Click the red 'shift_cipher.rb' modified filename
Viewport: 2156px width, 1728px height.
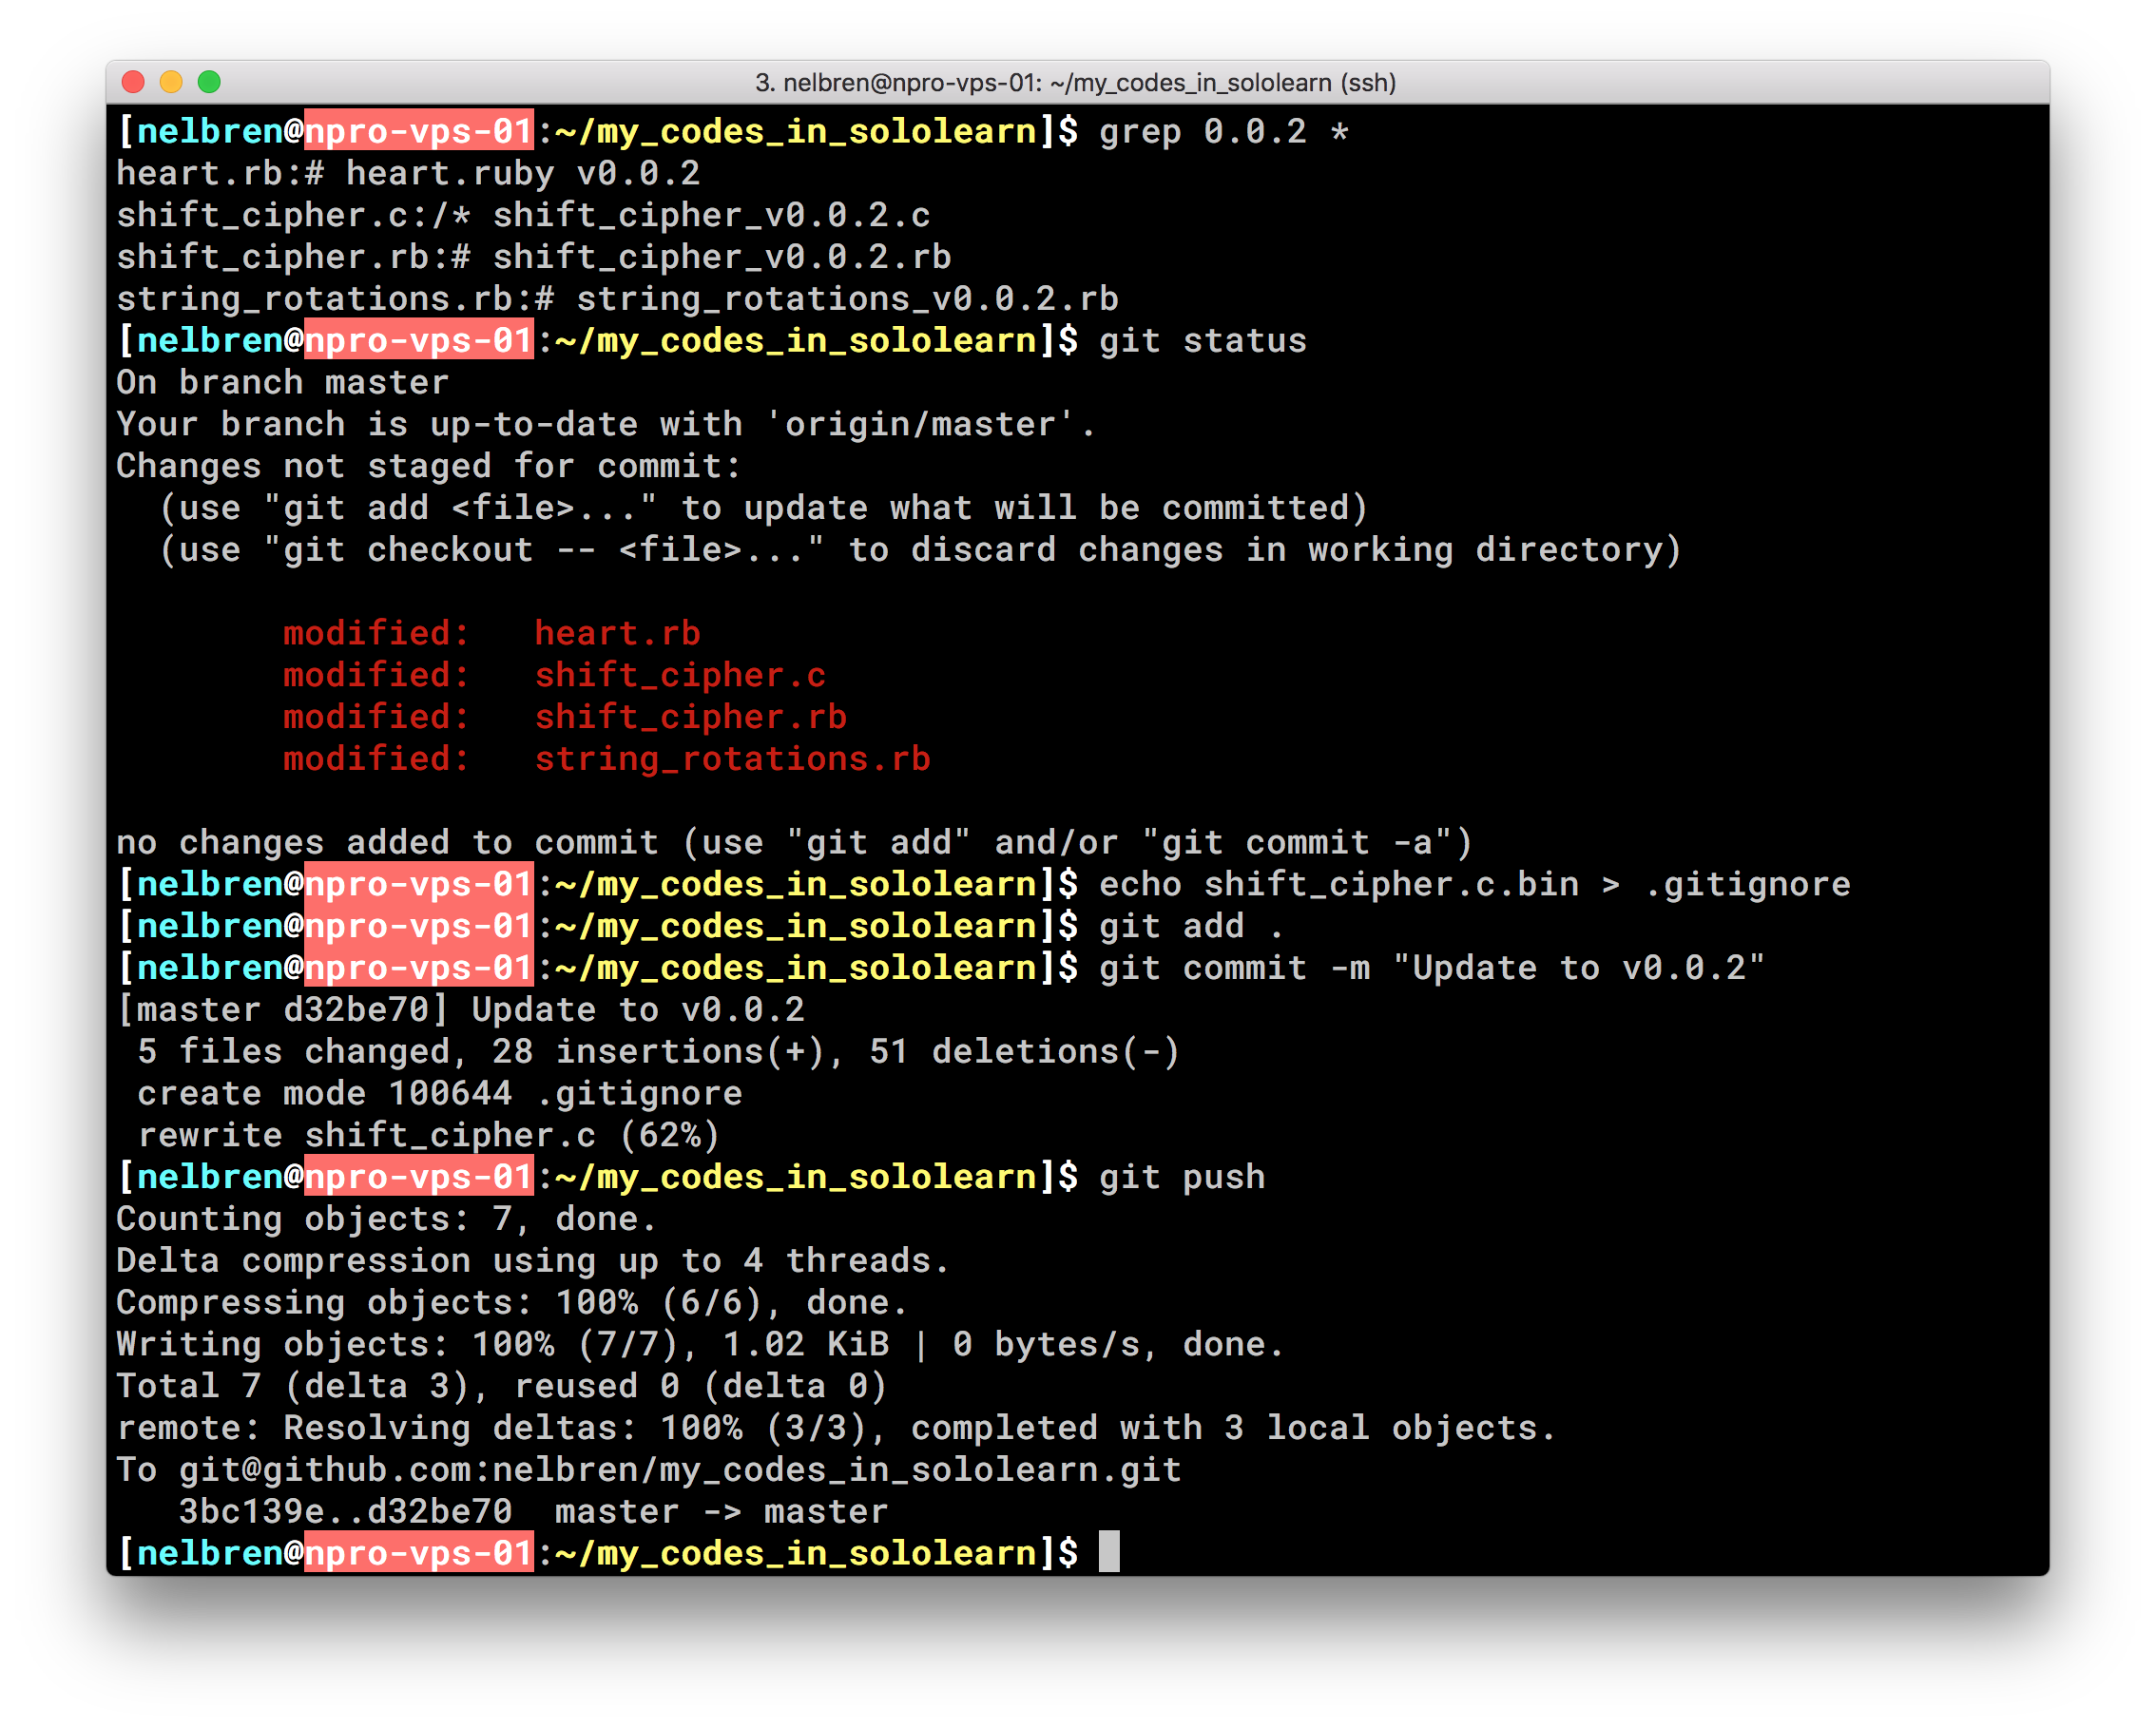pyautogui.click(x=690, y=717)
